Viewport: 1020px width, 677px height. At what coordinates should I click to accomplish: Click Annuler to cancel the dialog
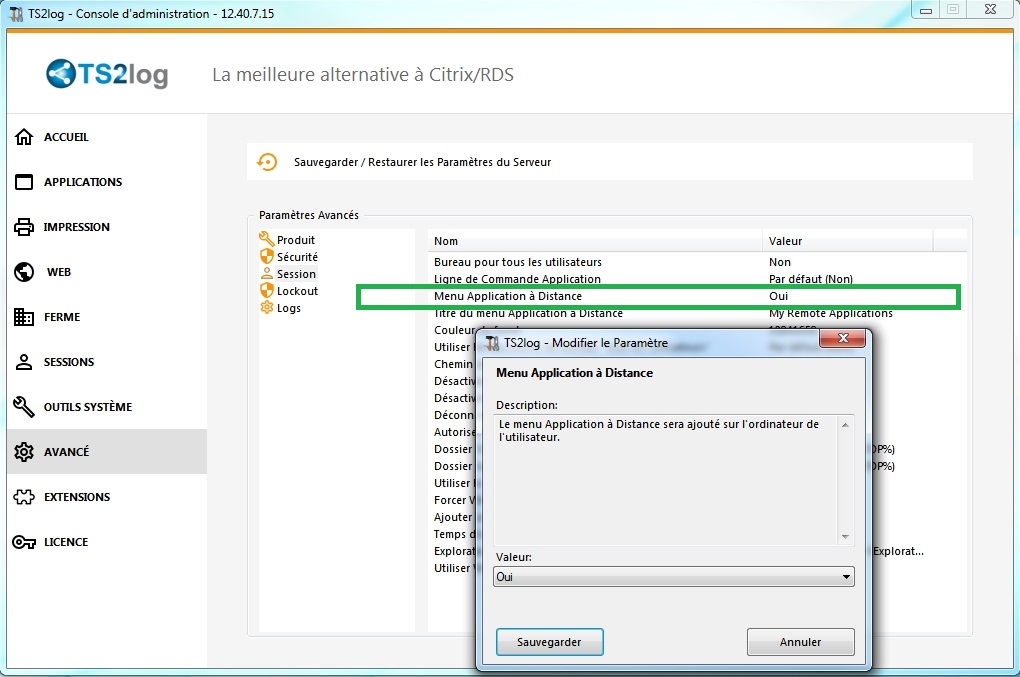800,642
